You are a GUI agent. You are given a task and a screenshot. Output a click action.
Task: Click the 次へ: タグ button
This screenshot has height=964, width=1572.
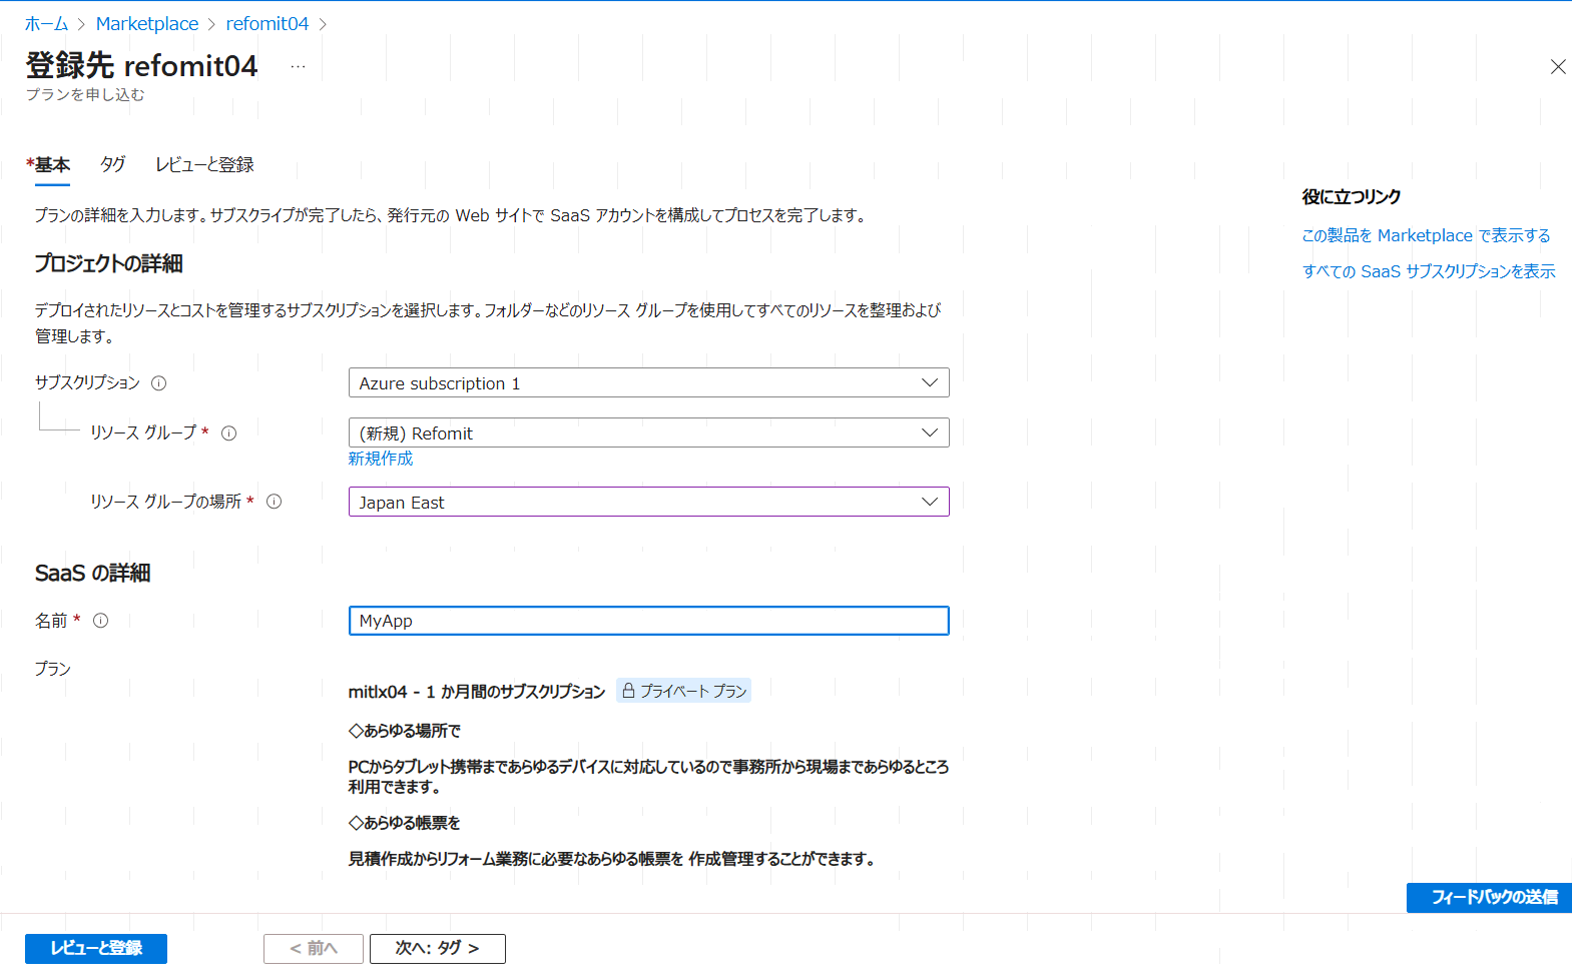pyautogui.click(x=437, y=948)
